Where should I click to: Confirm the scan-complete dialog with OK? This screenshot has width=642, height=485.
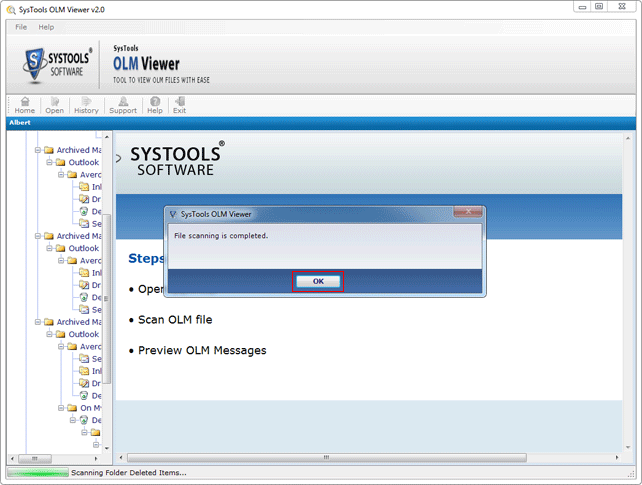pos(318,281)
